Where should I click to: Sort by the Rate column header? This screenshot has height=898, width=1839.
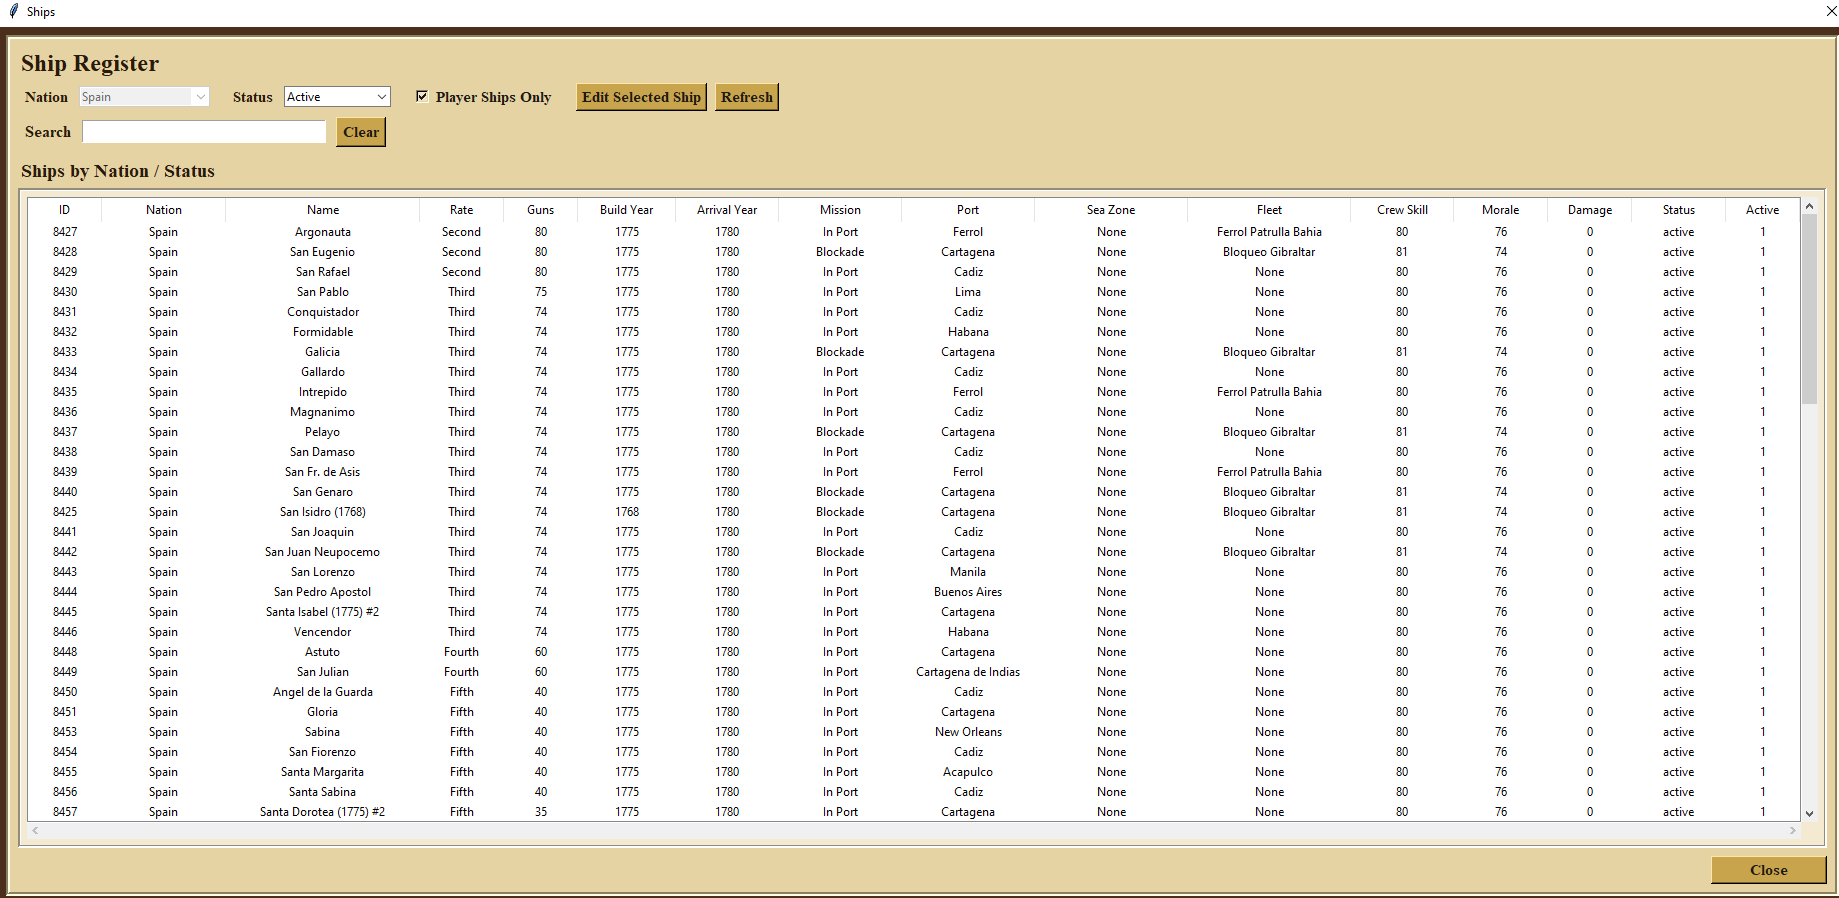click(x=461, y=210)
